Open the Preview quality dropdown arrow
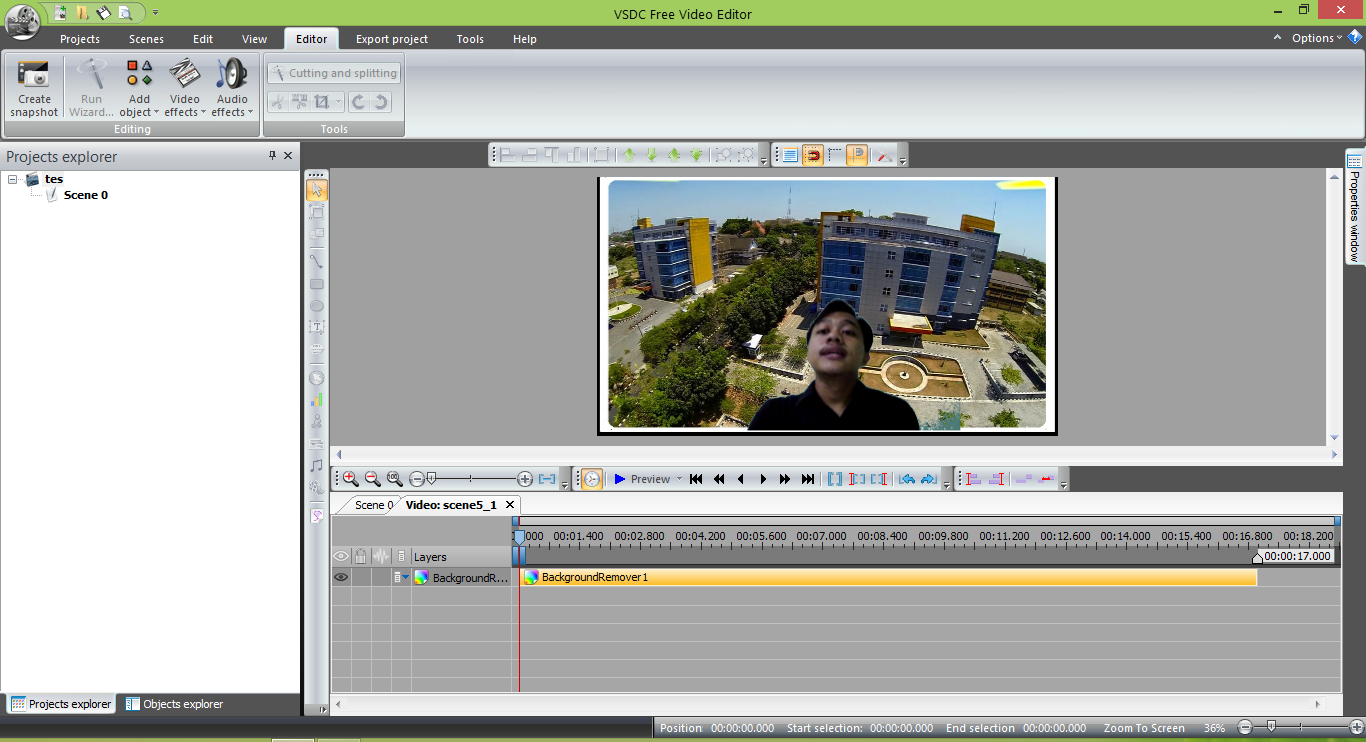Image resolution: width=1366 pixels, height=742 pixels. click(679, 478)
